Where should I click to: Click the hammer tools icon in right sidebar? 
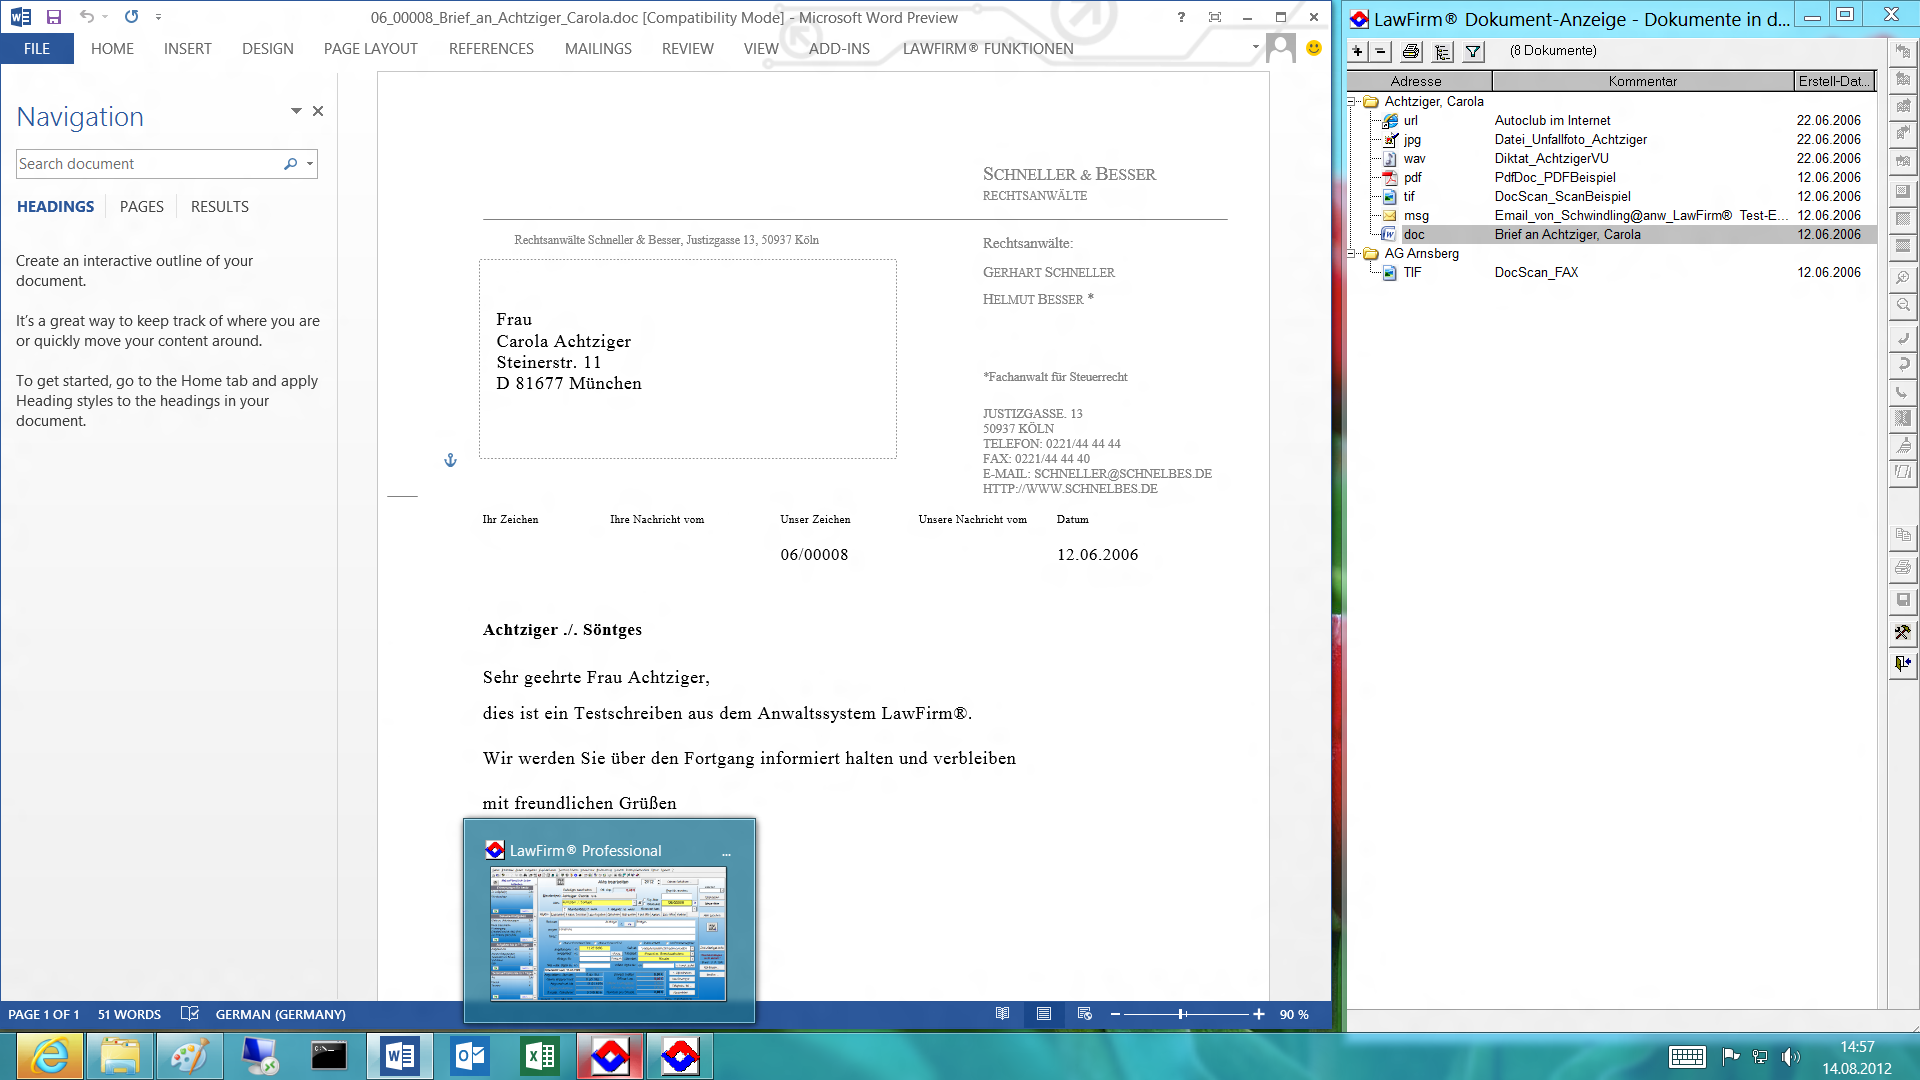pyautogui.click(x=1902, y=633)
